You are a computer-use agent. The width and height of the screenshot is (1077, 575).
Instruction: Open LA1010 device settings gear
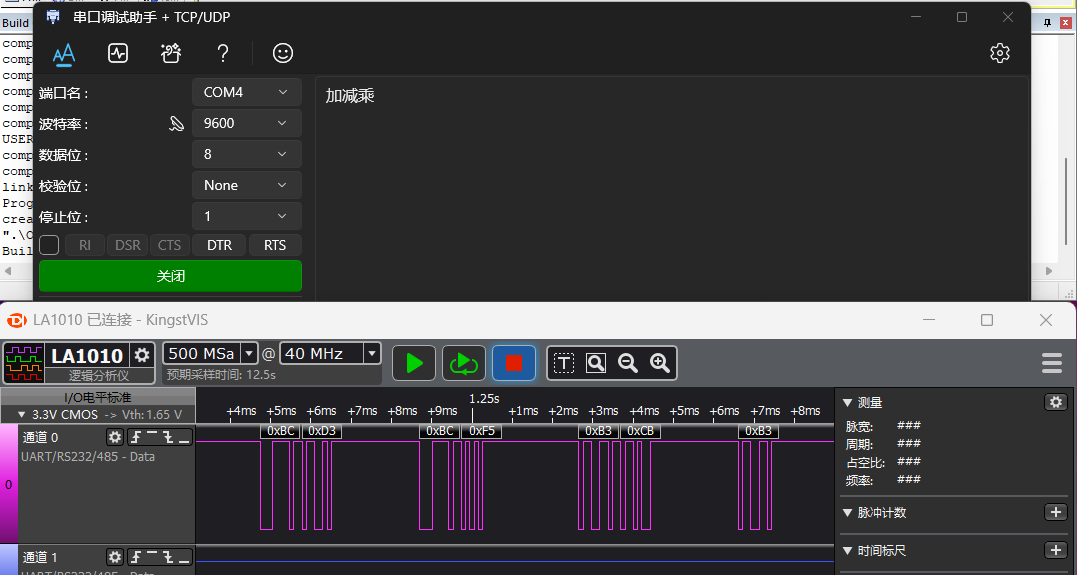[x=142, y=355]
